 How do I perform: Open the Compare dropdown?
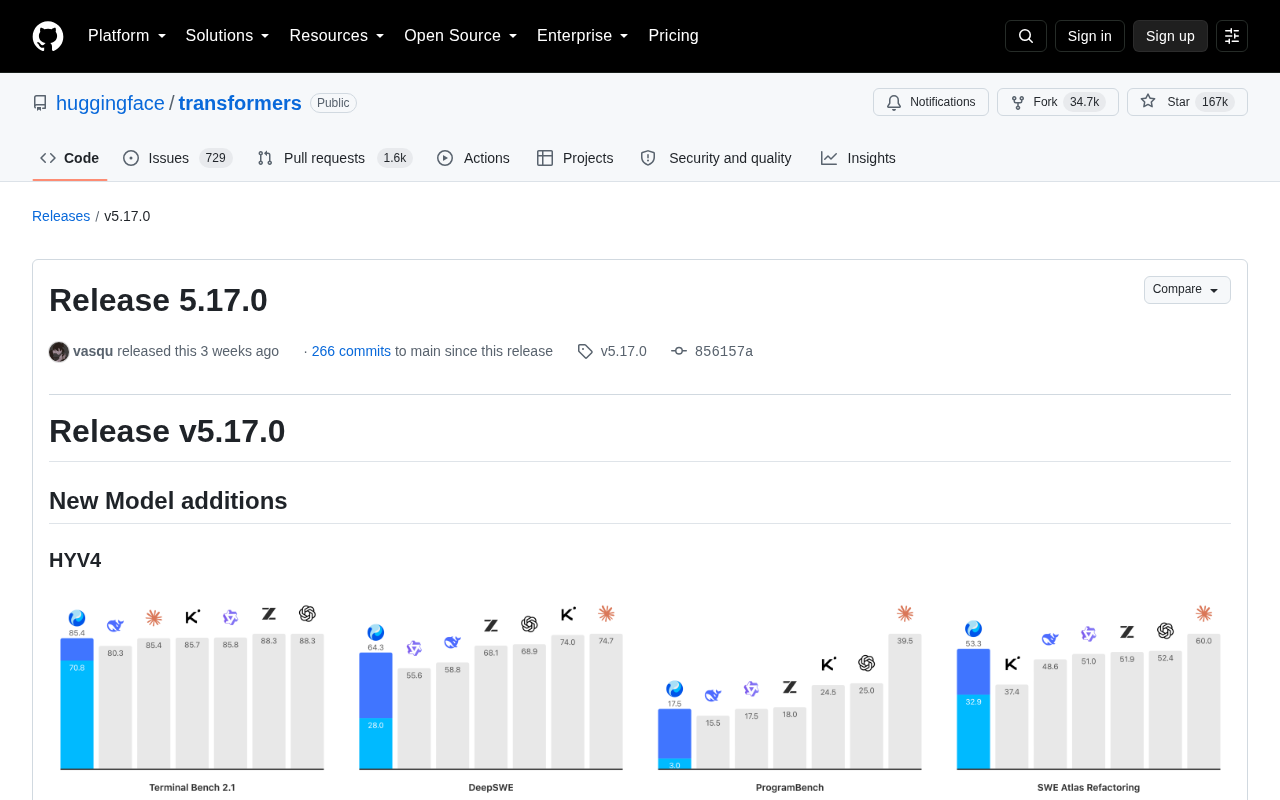1187,290
